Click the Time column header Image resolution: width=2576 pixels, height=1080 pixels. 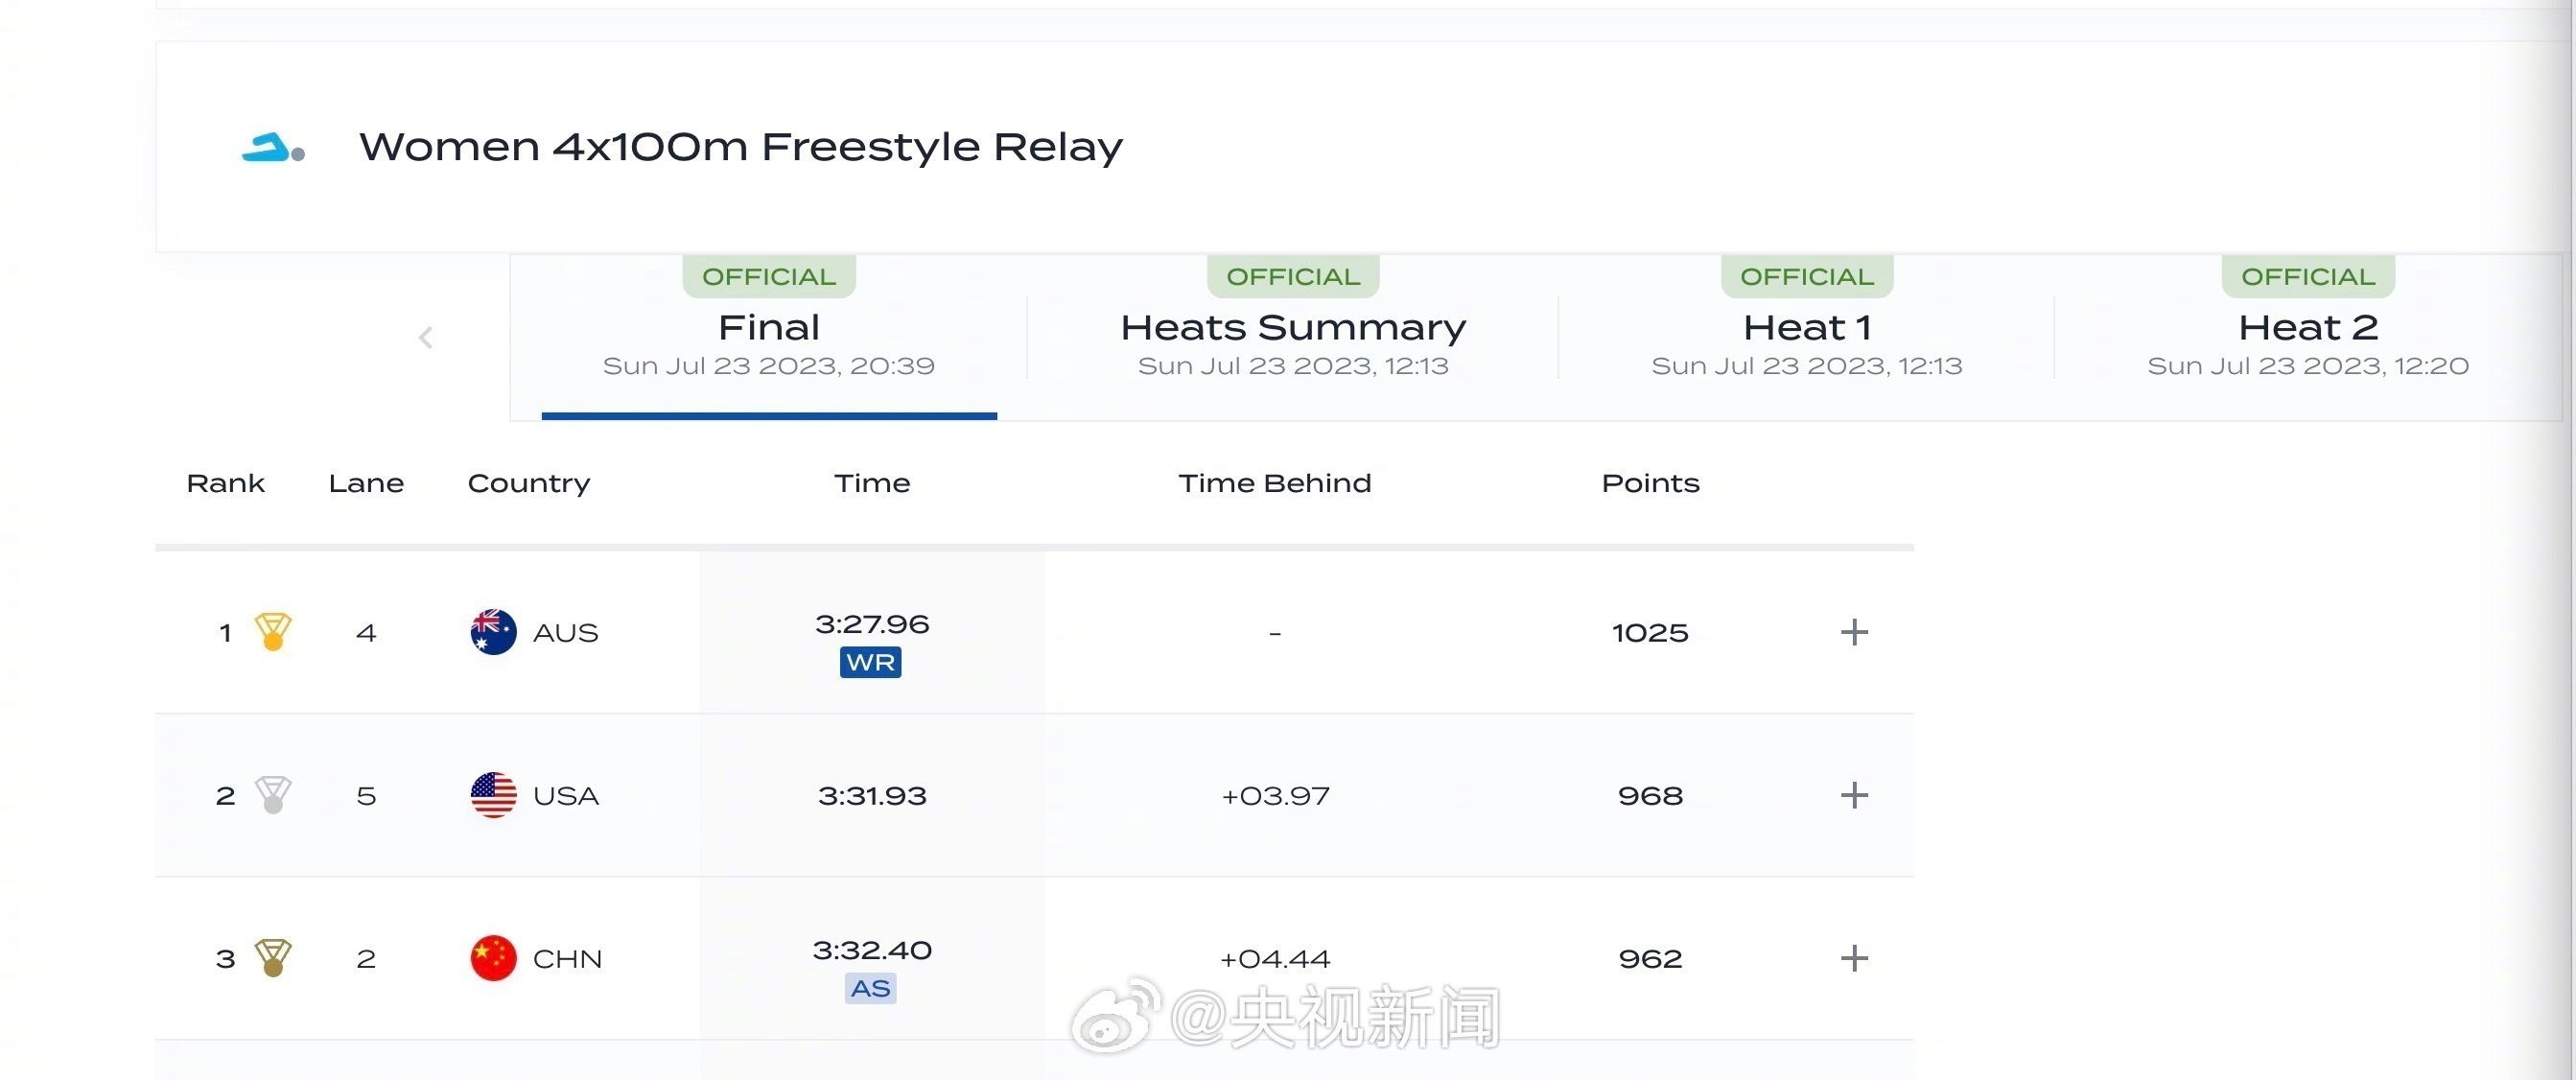point(872,484)
